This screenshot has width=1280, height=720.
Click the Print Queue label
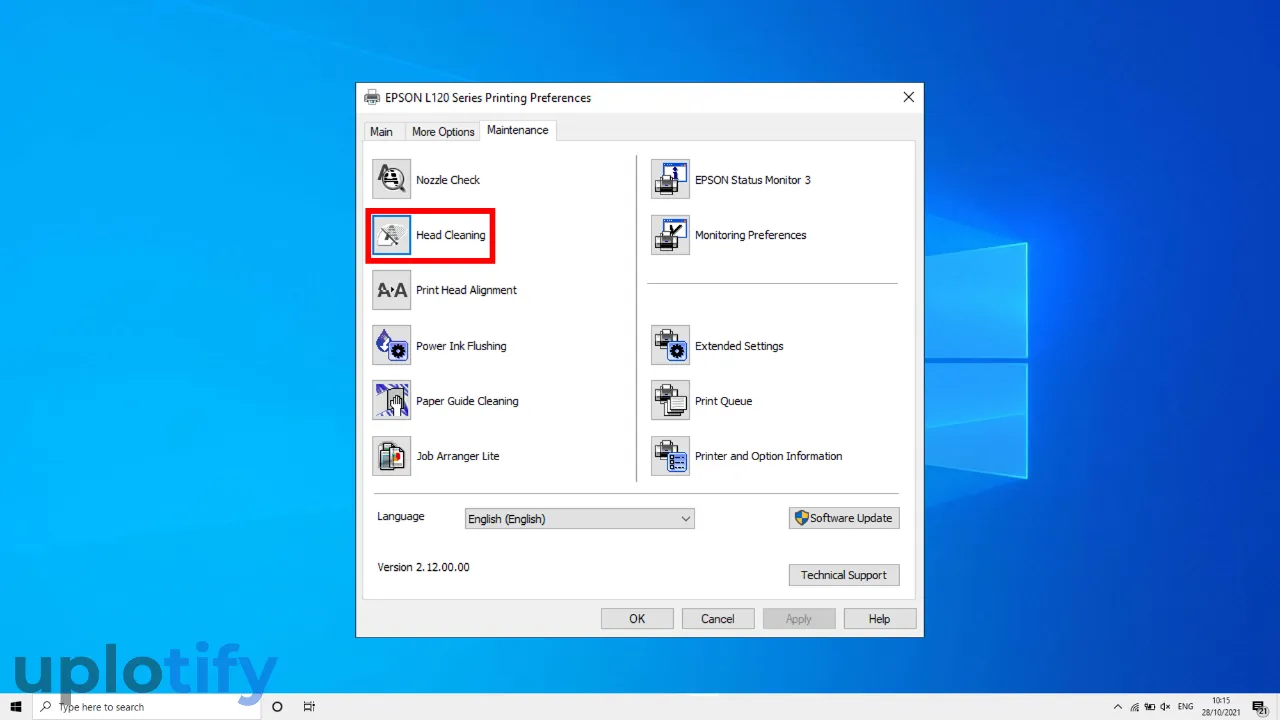(x=724, y=401)
